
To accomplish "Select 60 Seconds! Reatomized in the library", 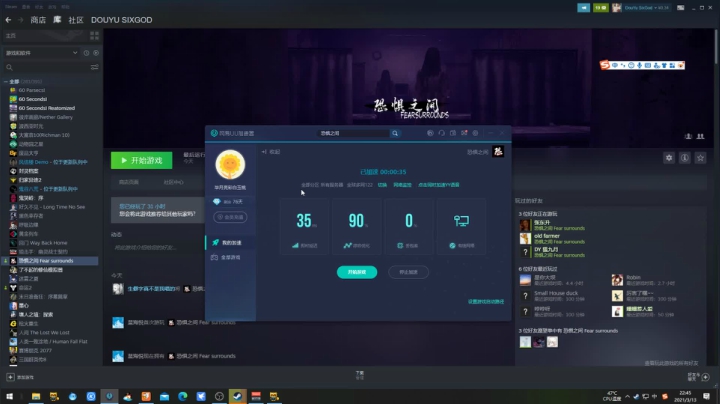I will [46, 108].
